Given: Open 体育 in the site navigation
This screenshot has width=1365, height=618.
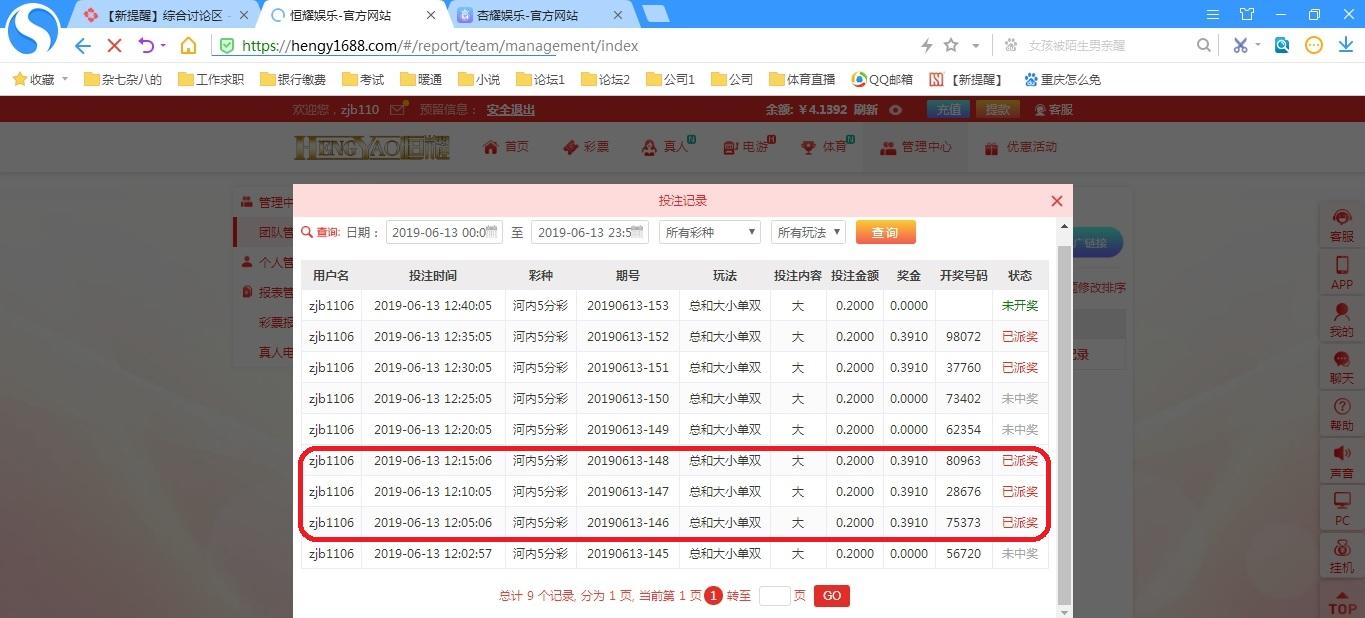Looking at the screenshot, I should coord(824,147).
